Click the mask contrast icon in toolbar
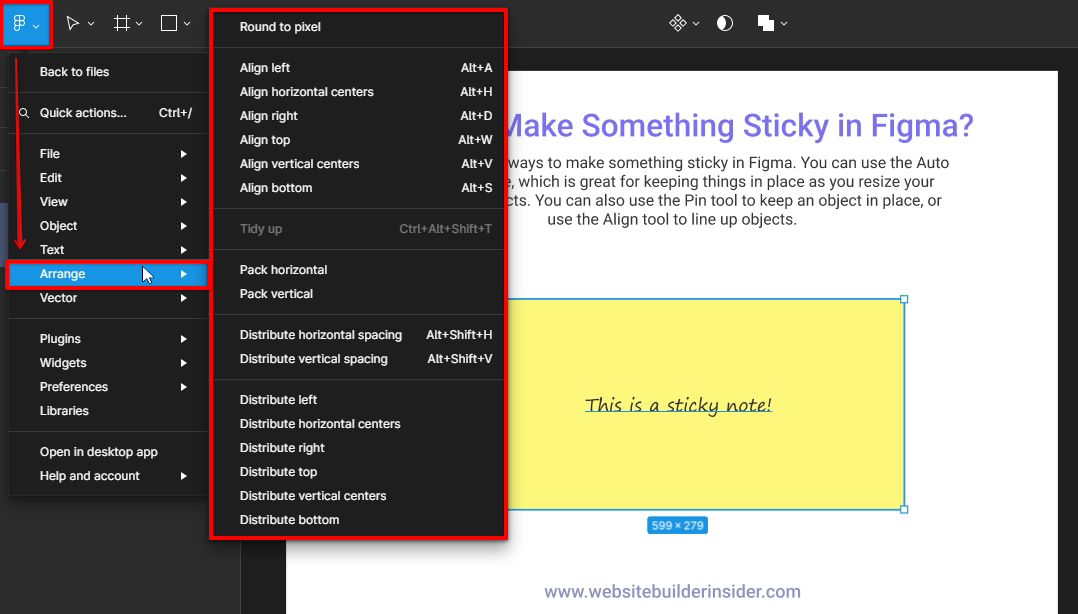The image size is (1078, 614). pyautogui.click(x=725, y=22)
